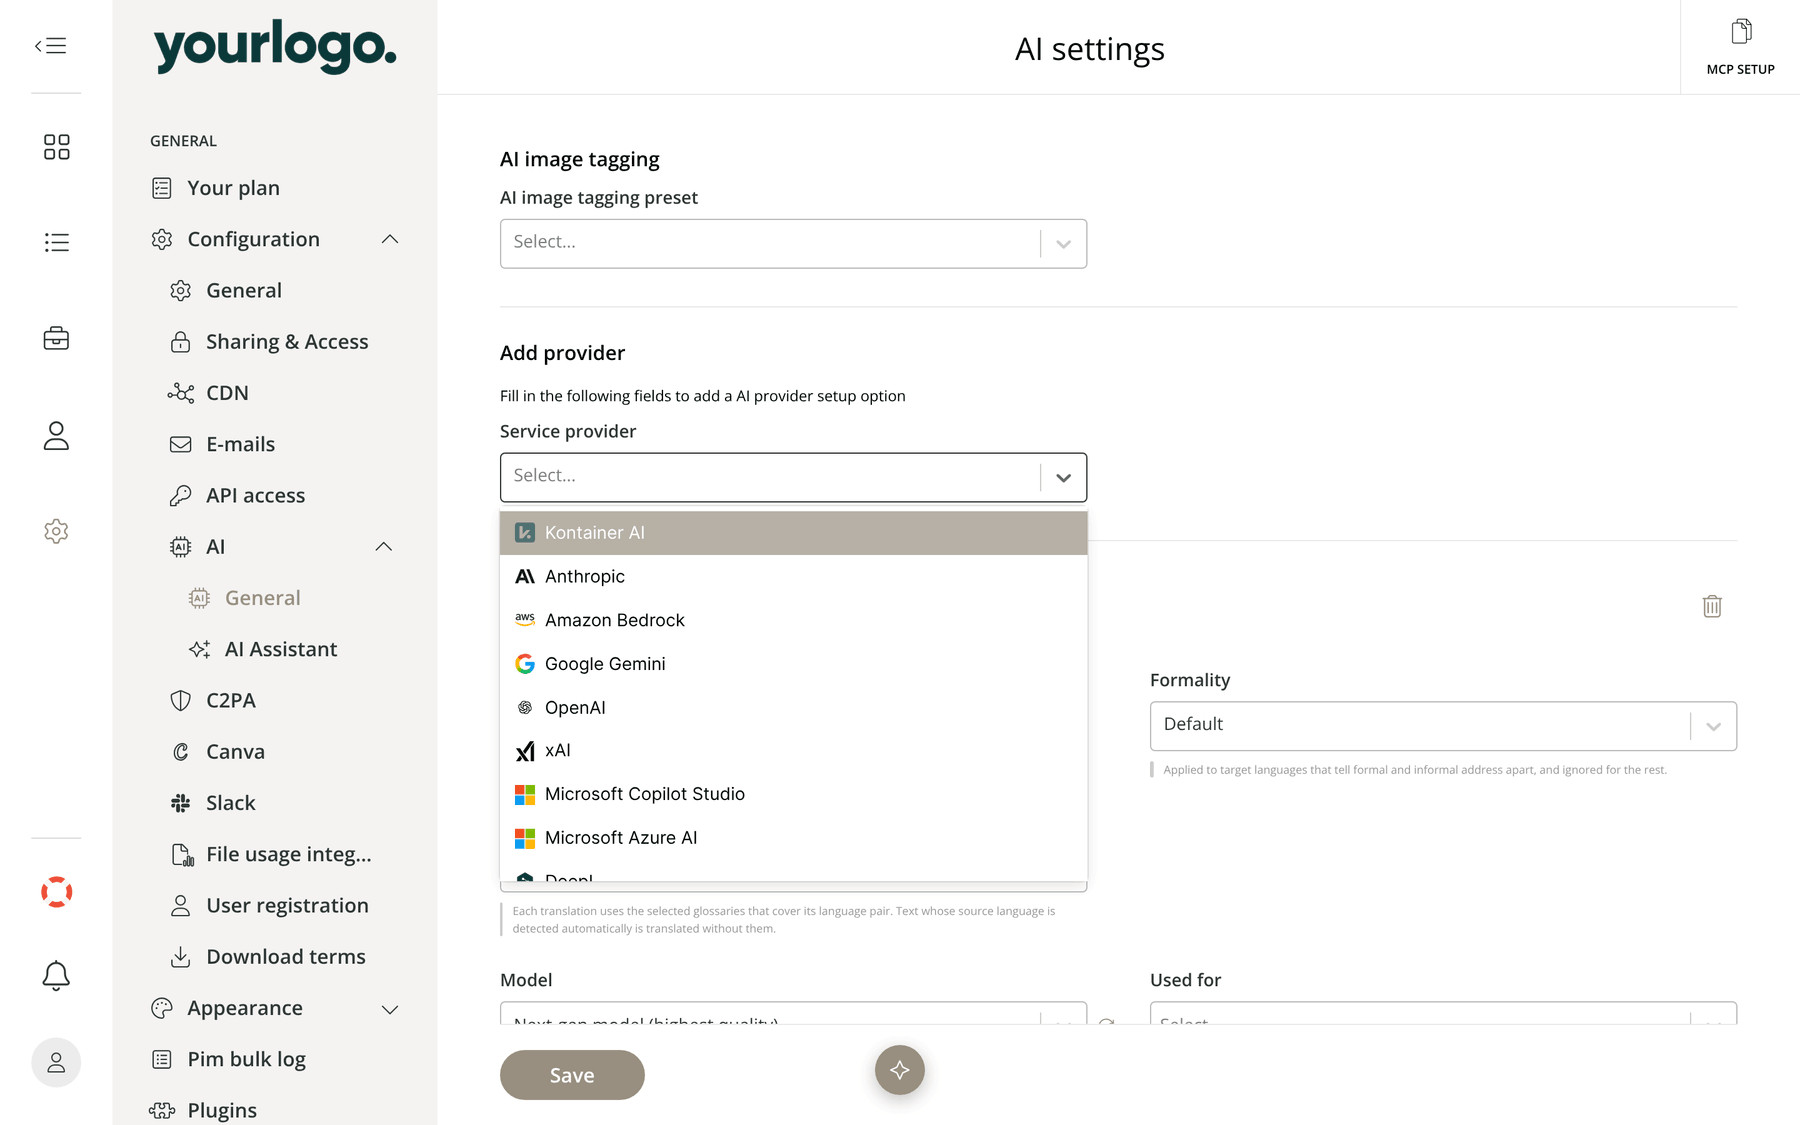Open the lifebuoy help icon
1800x1125 pixels.
[57, 892]
